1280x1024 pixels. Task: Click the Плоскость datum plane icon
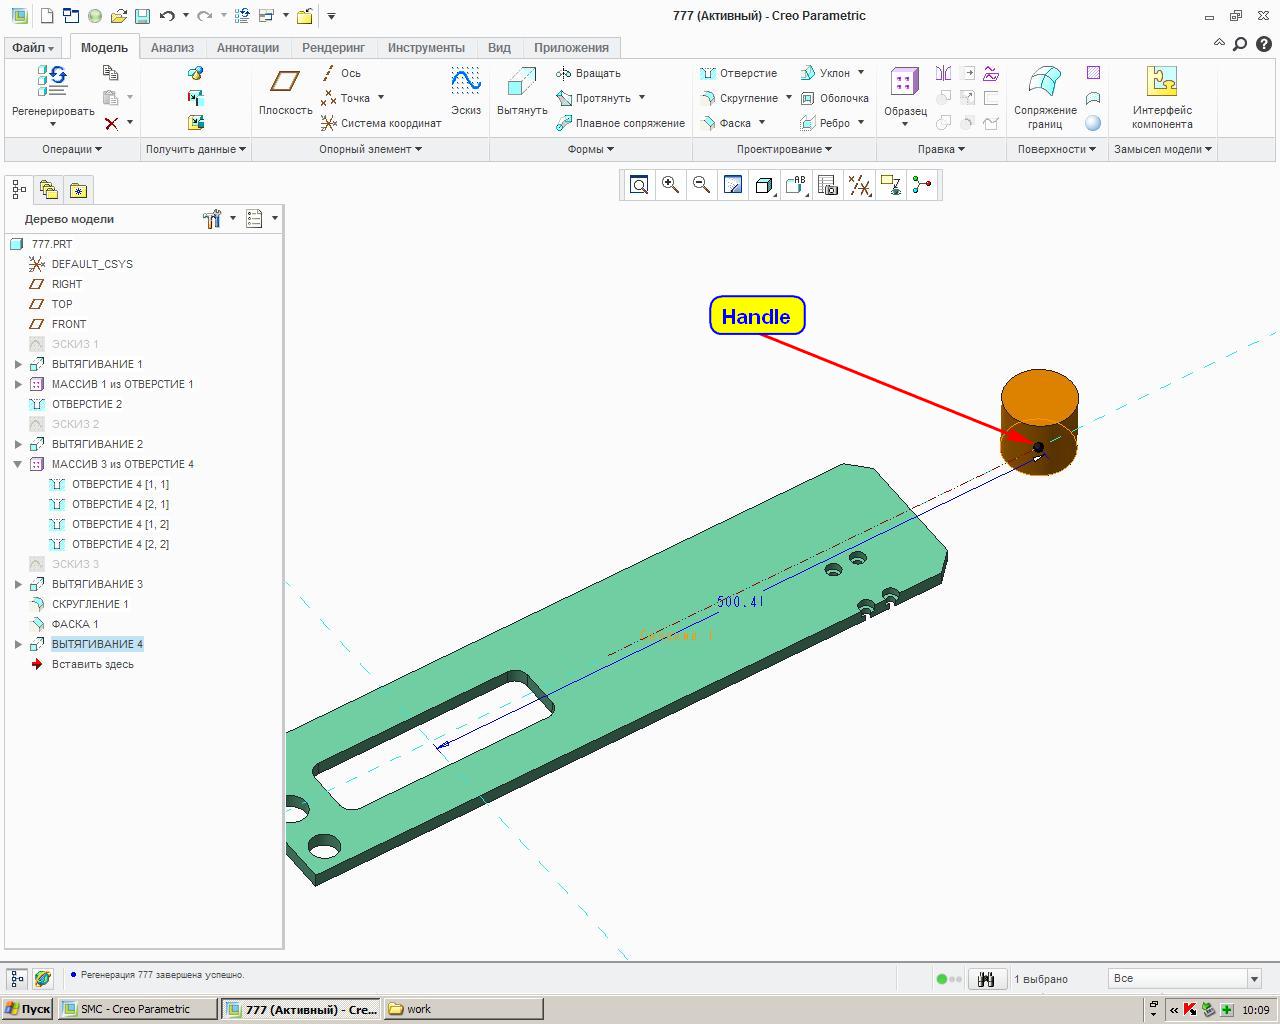(285, 81)
